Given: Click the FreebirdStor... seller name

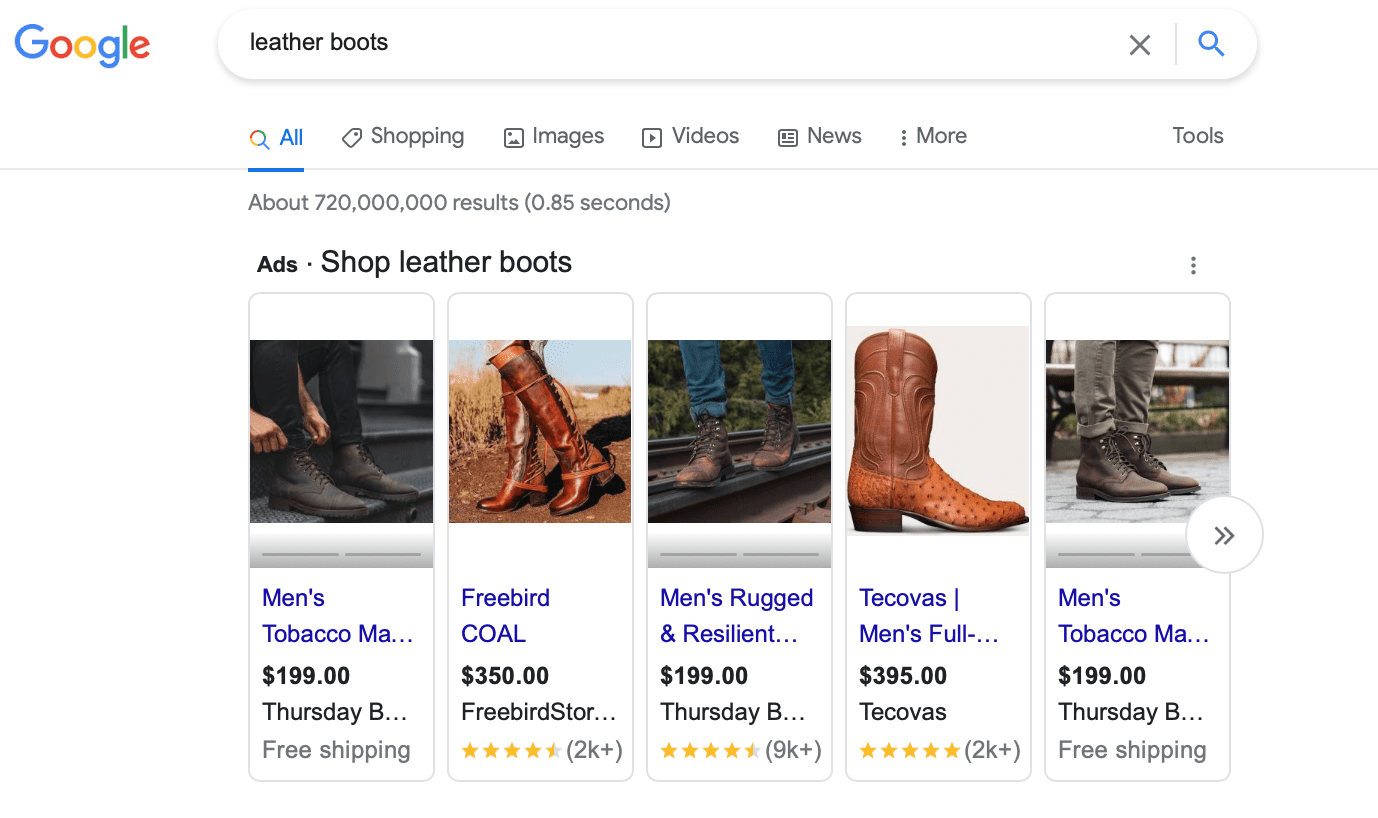Looking at the screenshot, I should pyautogui.click(x=539, y=712).
